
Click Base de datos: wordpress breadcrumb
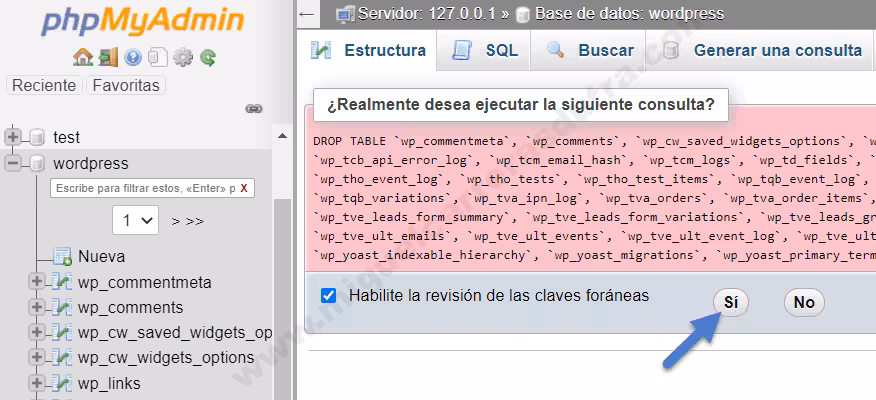pyautogui.click(x=630, y=13)
